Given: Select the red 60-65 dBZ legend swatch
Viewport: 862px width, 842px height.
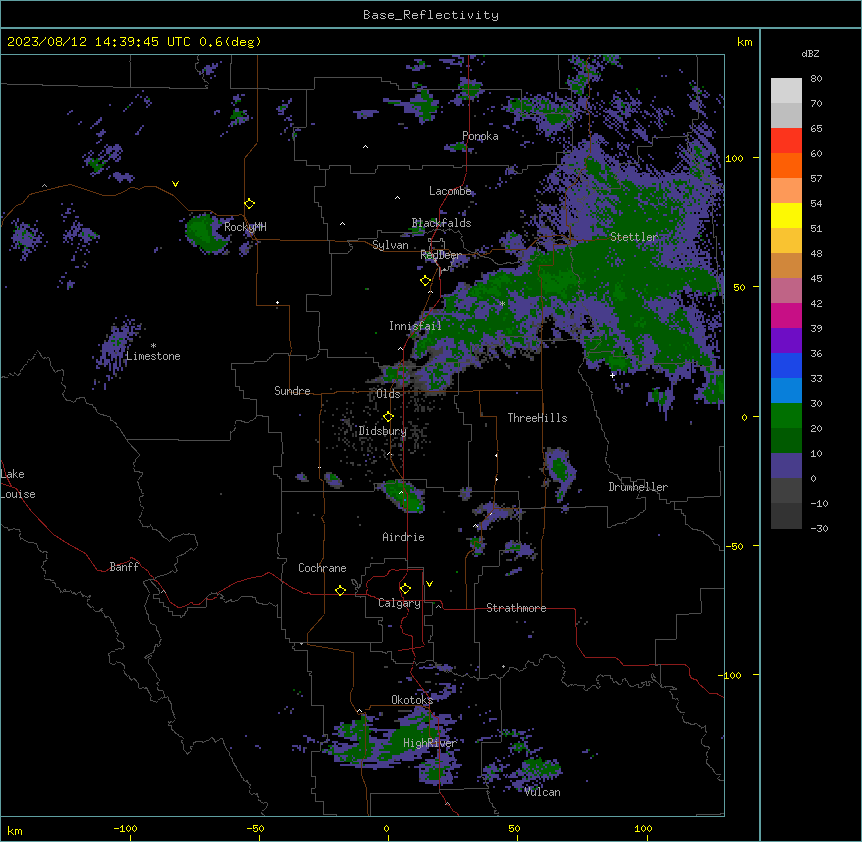Looking at the screenshot, I should 786,140.
